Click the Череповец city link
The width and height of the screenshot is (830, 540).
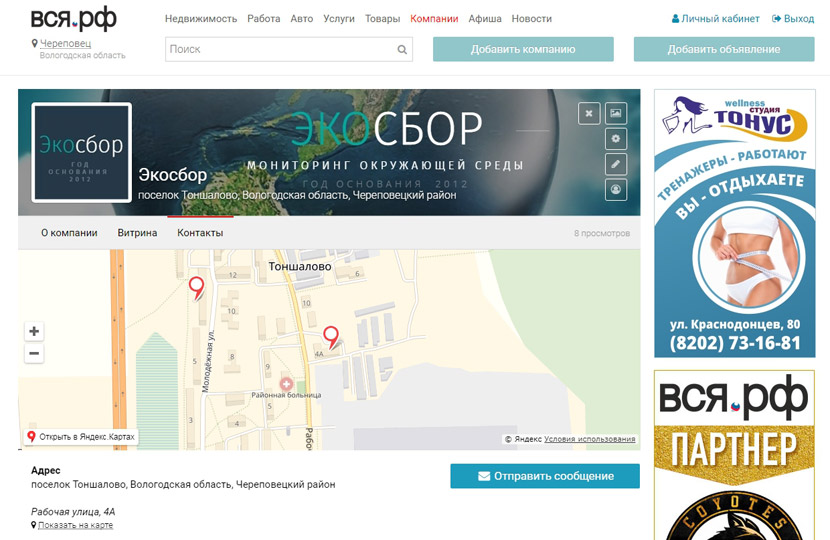[x=66, y=43]
